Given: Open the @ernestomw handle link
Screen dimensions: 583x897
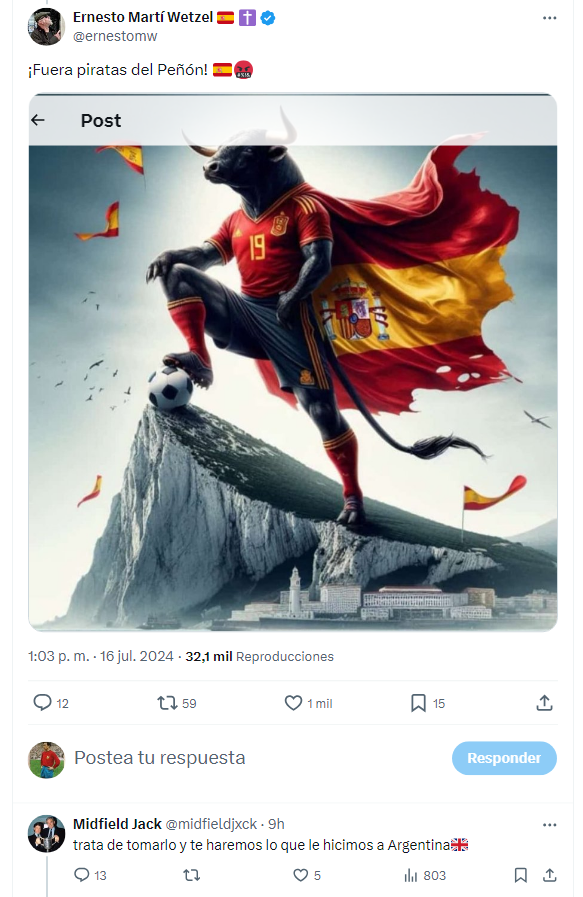Looking at the screenshot, I should pos(115,36).
